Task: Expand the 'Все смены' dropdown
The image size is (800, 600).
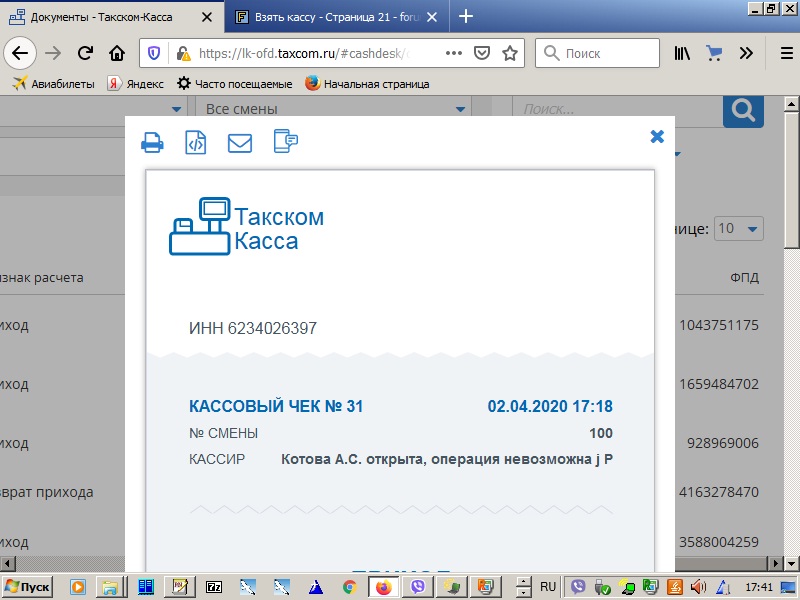Action: [x=333, y=109]
